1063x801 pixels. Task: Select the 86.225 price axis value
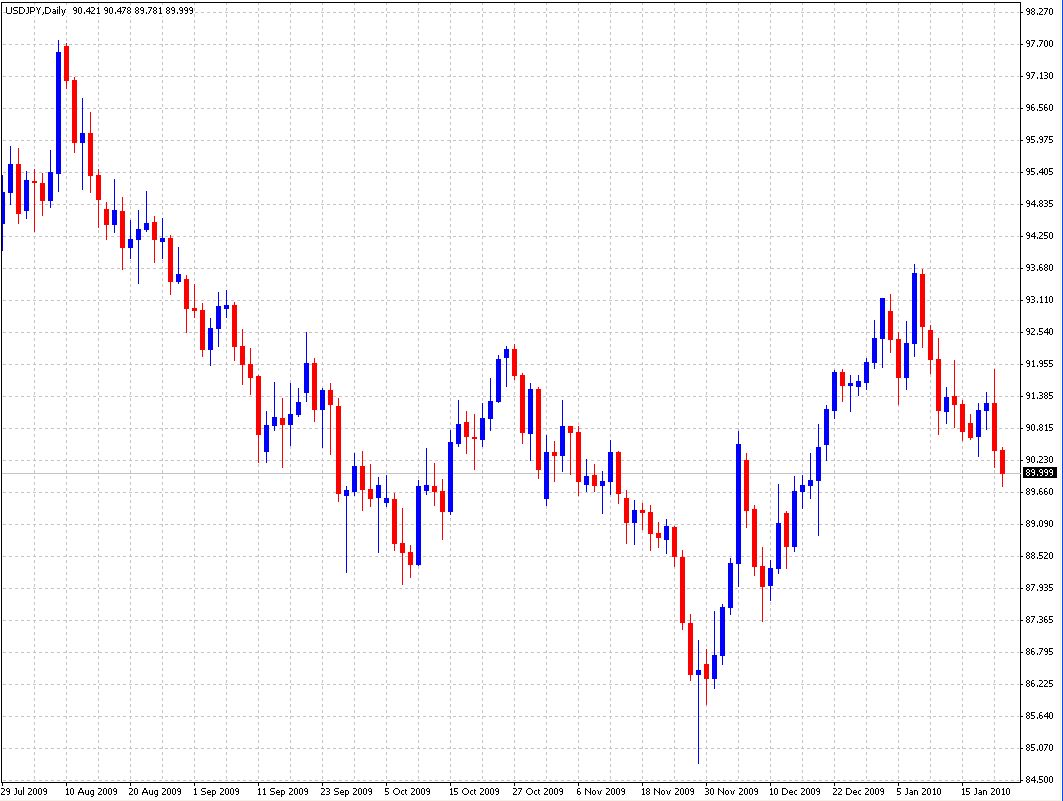point(1039,683)
